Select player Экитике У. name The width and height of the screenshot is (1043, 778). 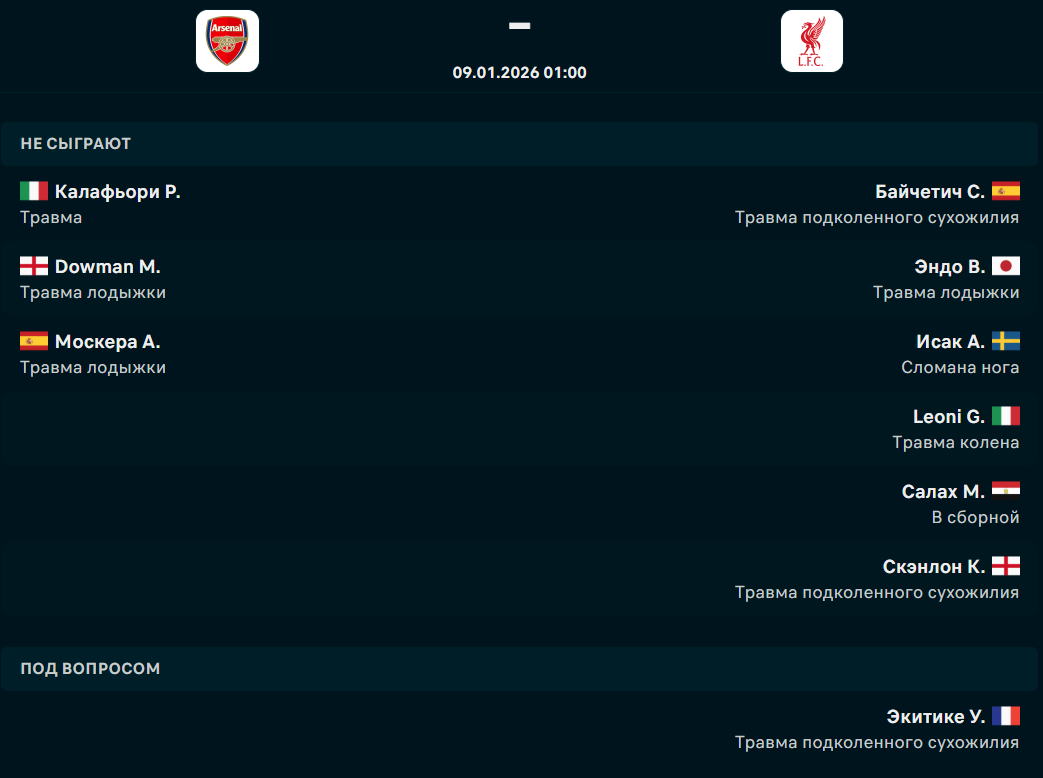[x=935, y=717]
